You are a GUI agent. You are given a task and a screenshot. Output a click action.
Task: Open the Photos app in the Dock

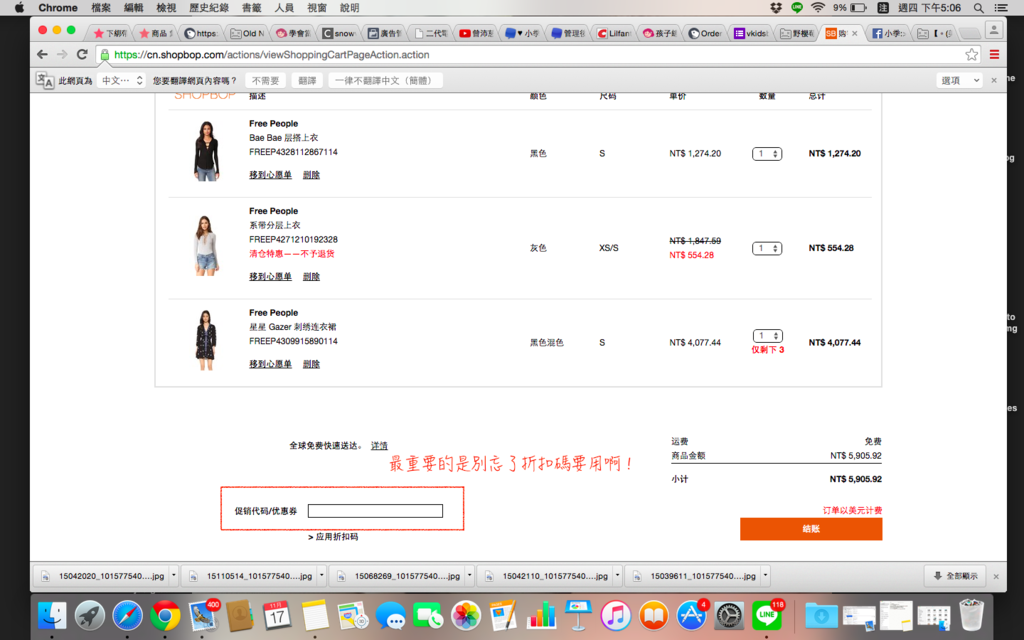point(466,615)
